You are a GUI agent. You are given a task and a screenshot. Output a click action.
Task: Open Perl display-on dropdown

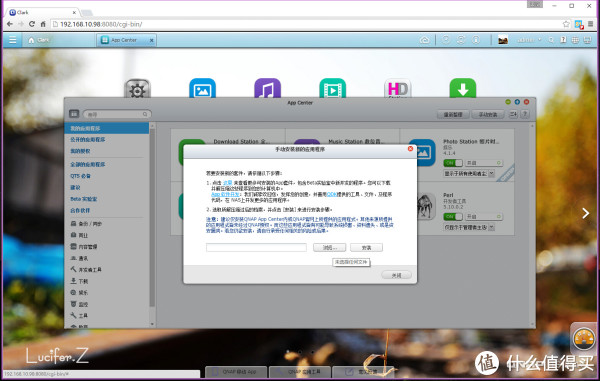coord(469,227)
